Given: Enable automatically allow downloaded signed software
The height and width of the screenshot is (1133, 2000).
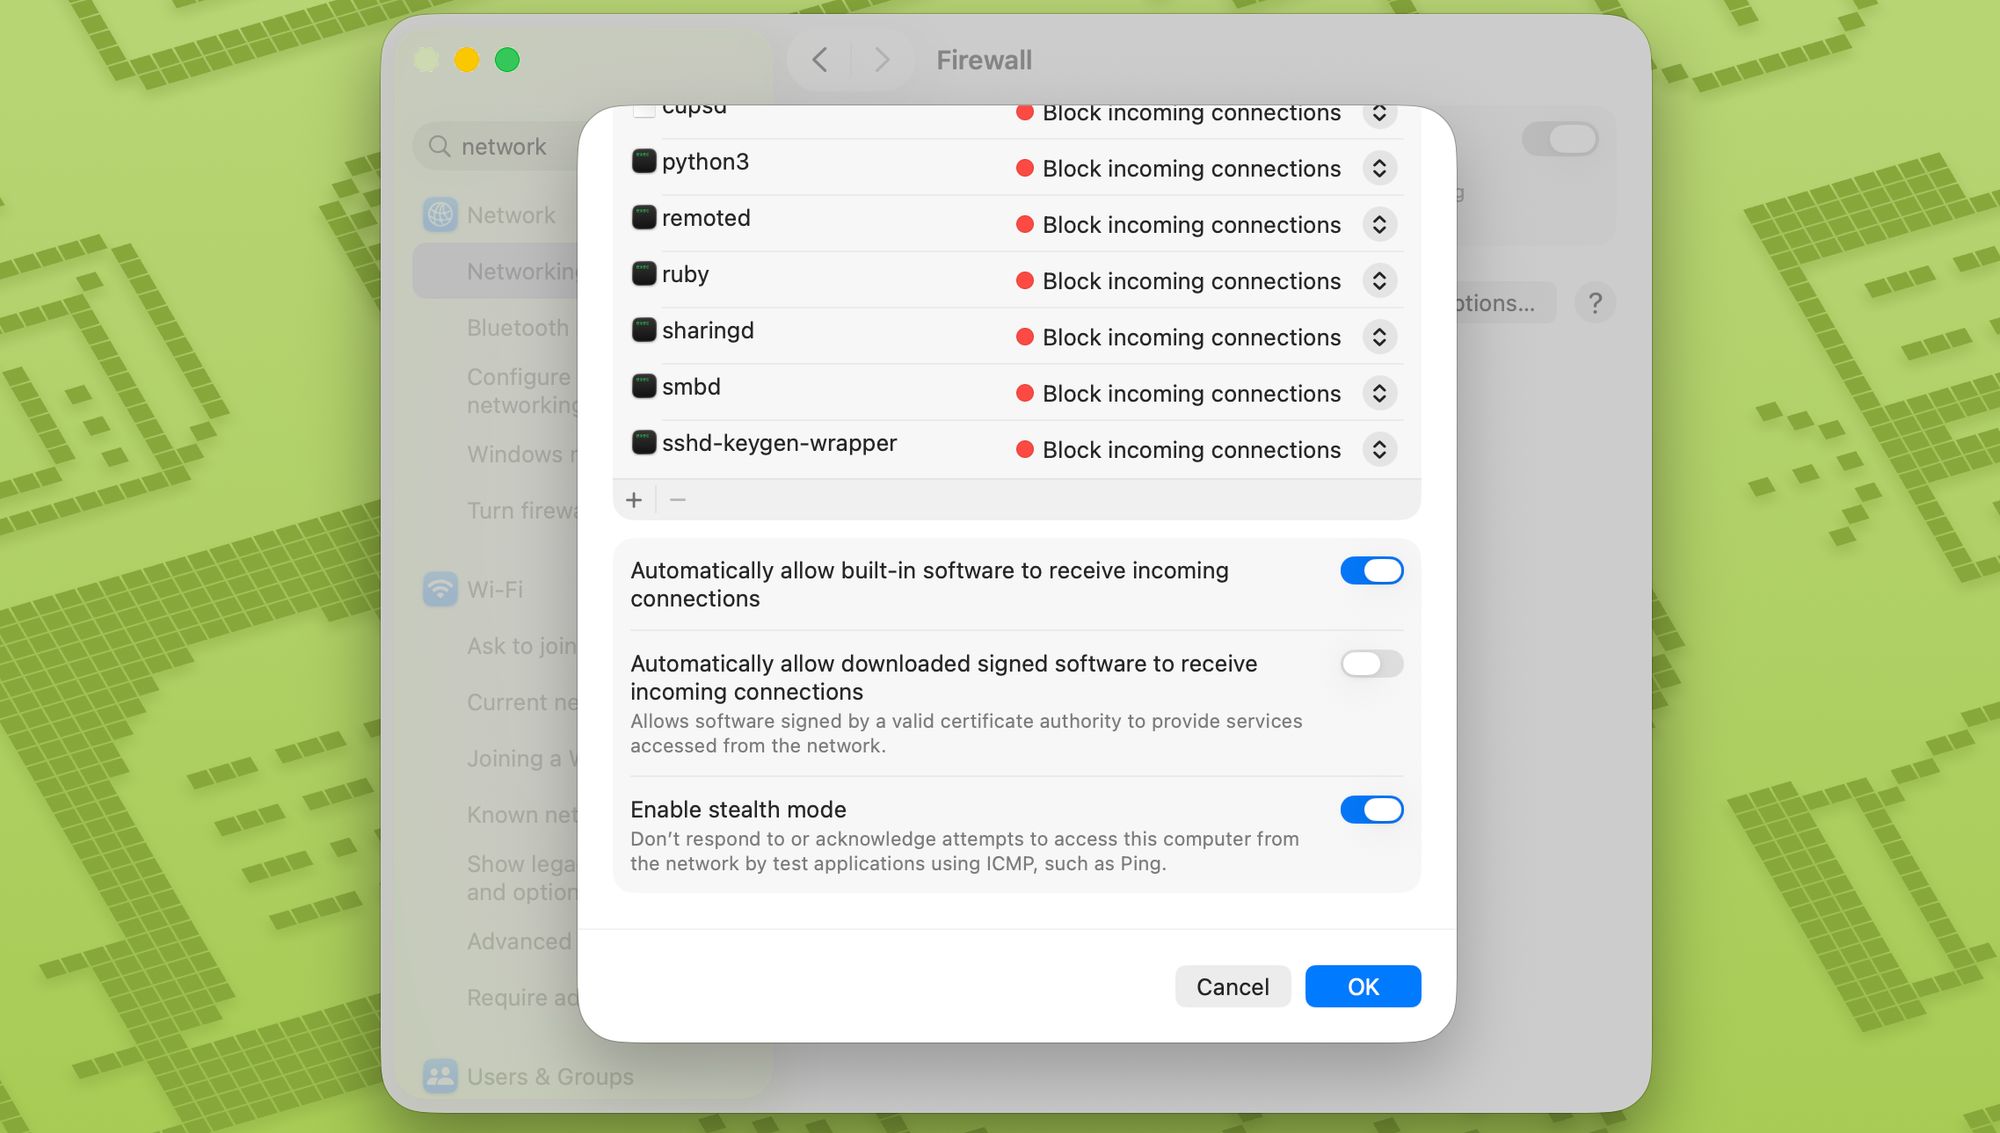Looking at the screenshot, I should [x=1371, y=664].
